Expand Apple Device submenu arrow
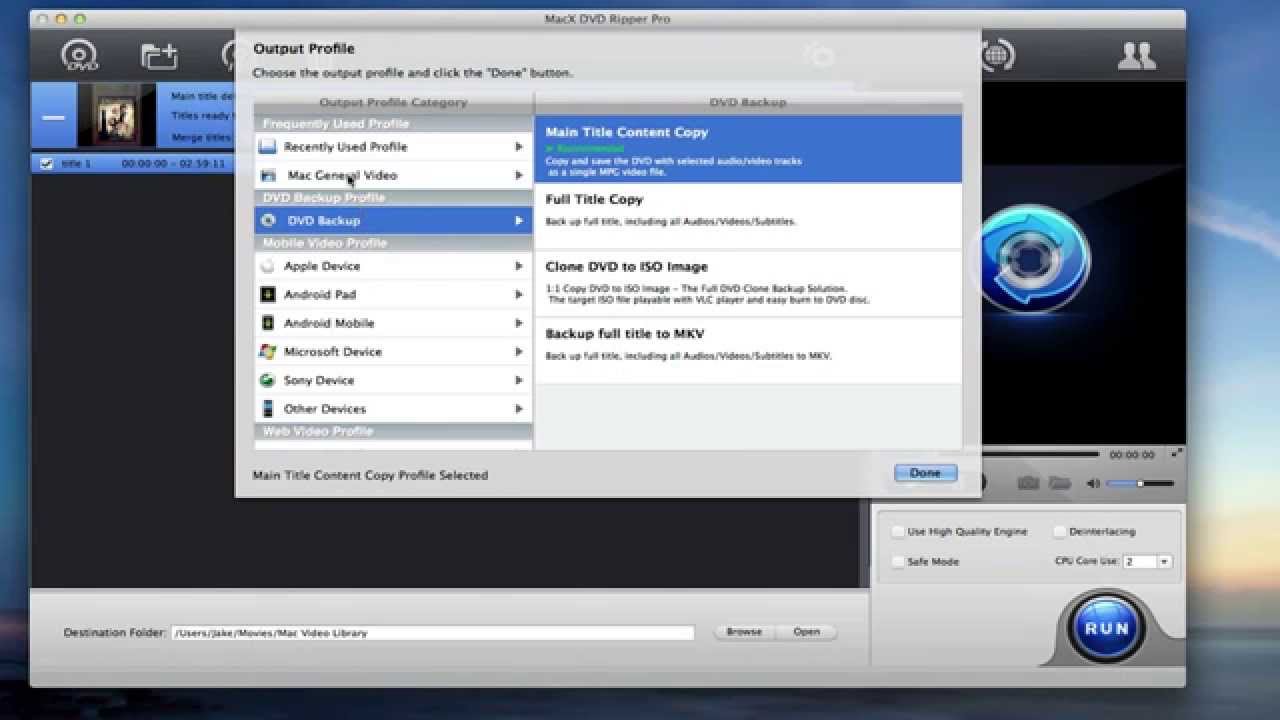1280x720 pixels. (x=519, y=266)
